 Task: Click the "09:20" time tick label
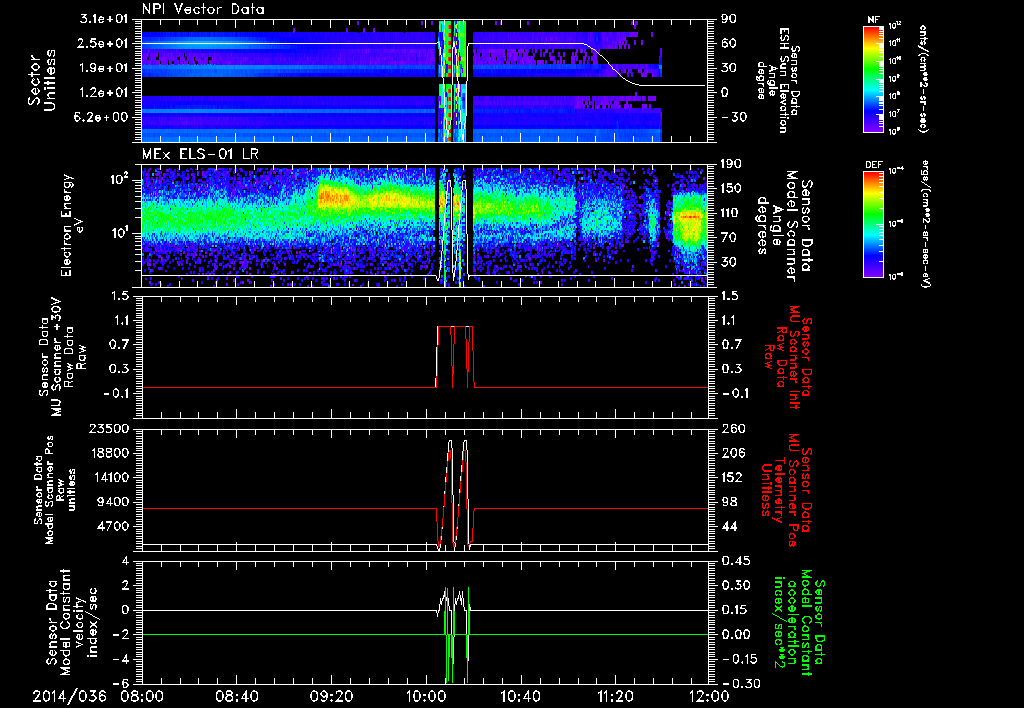coord(333,696)
